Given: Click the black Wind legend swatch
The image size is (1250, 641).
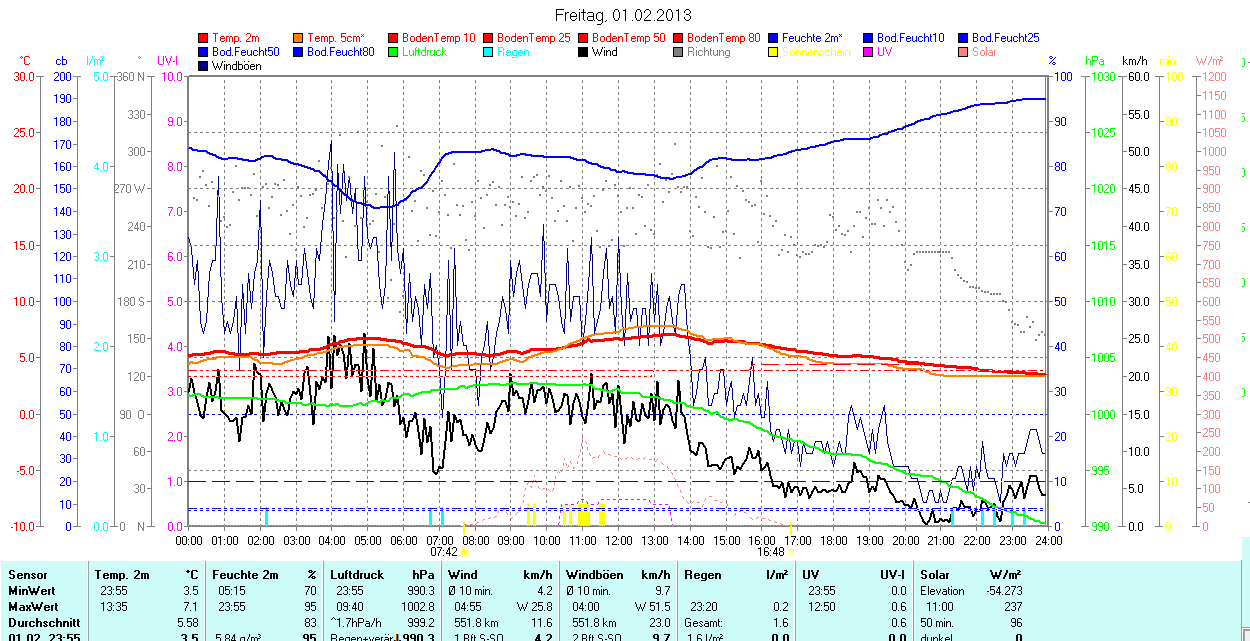Looking at the screenshot, I should (x=584, y=52).
